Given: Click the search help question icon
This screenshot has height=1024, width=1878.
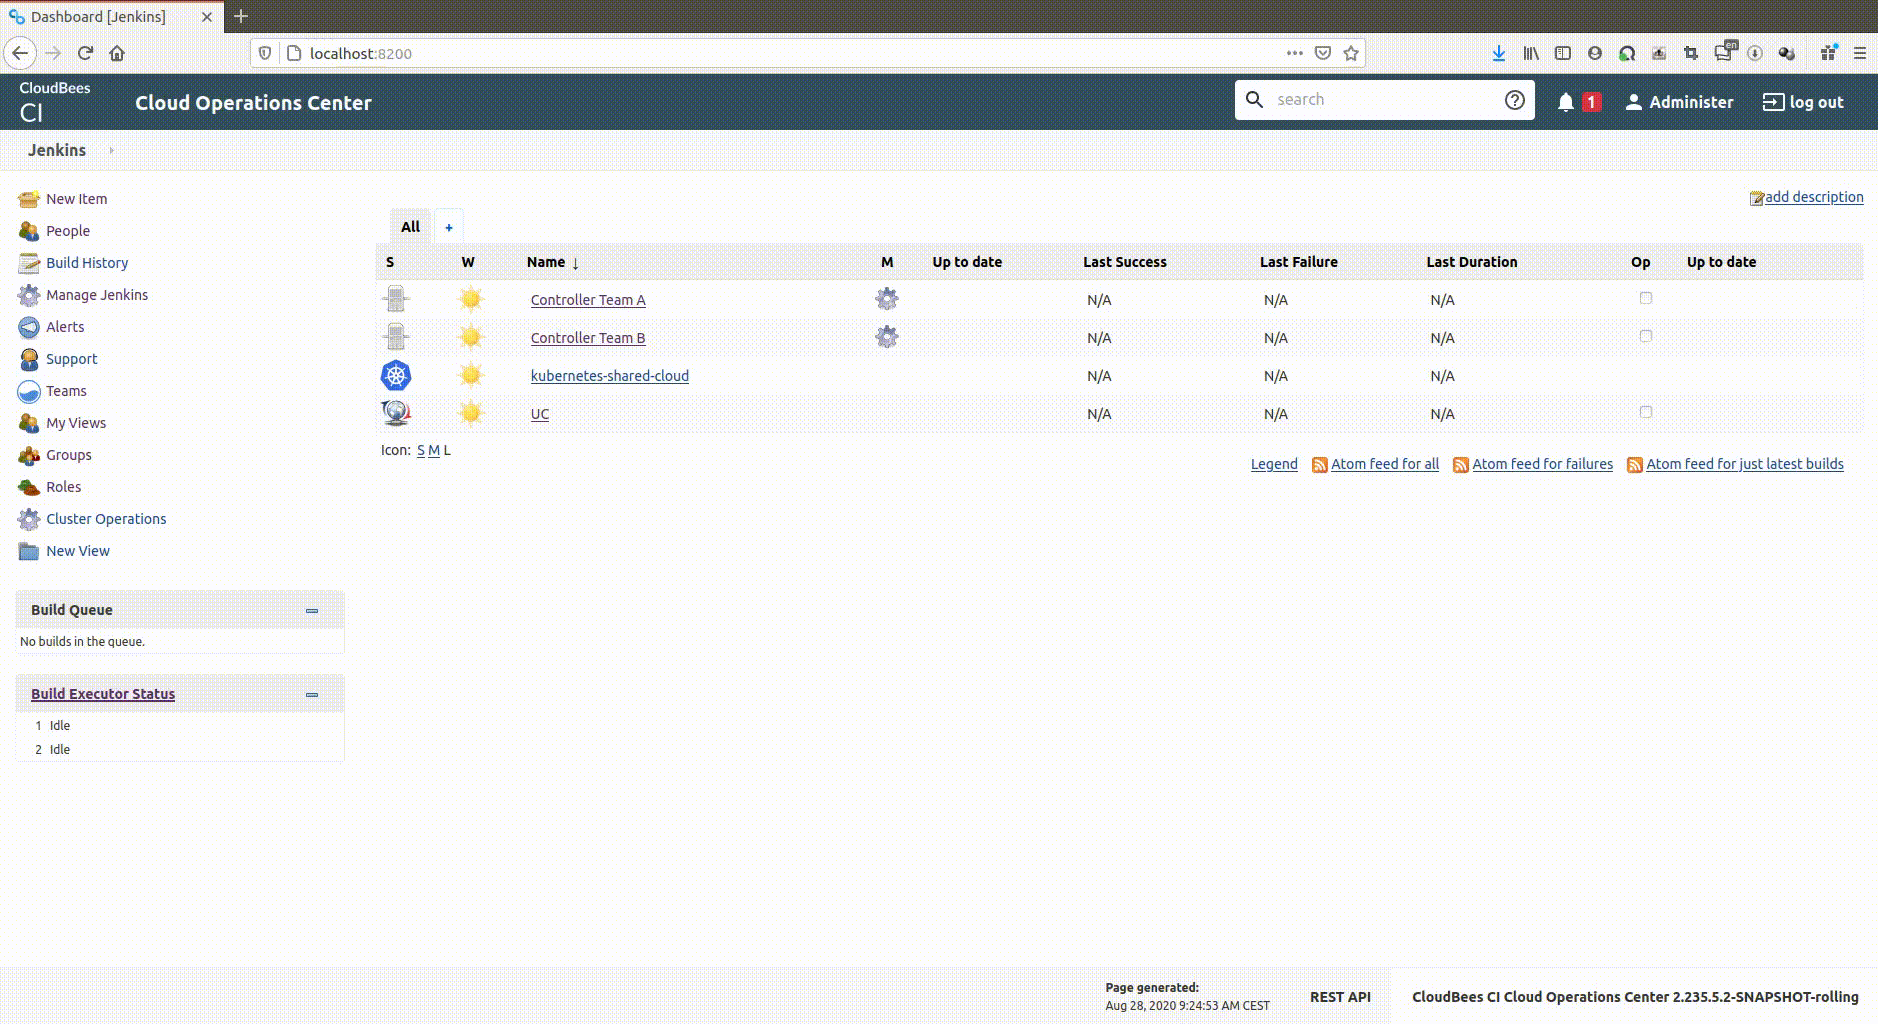Looking at the screenshot, I should click(x=1515, y=100).
